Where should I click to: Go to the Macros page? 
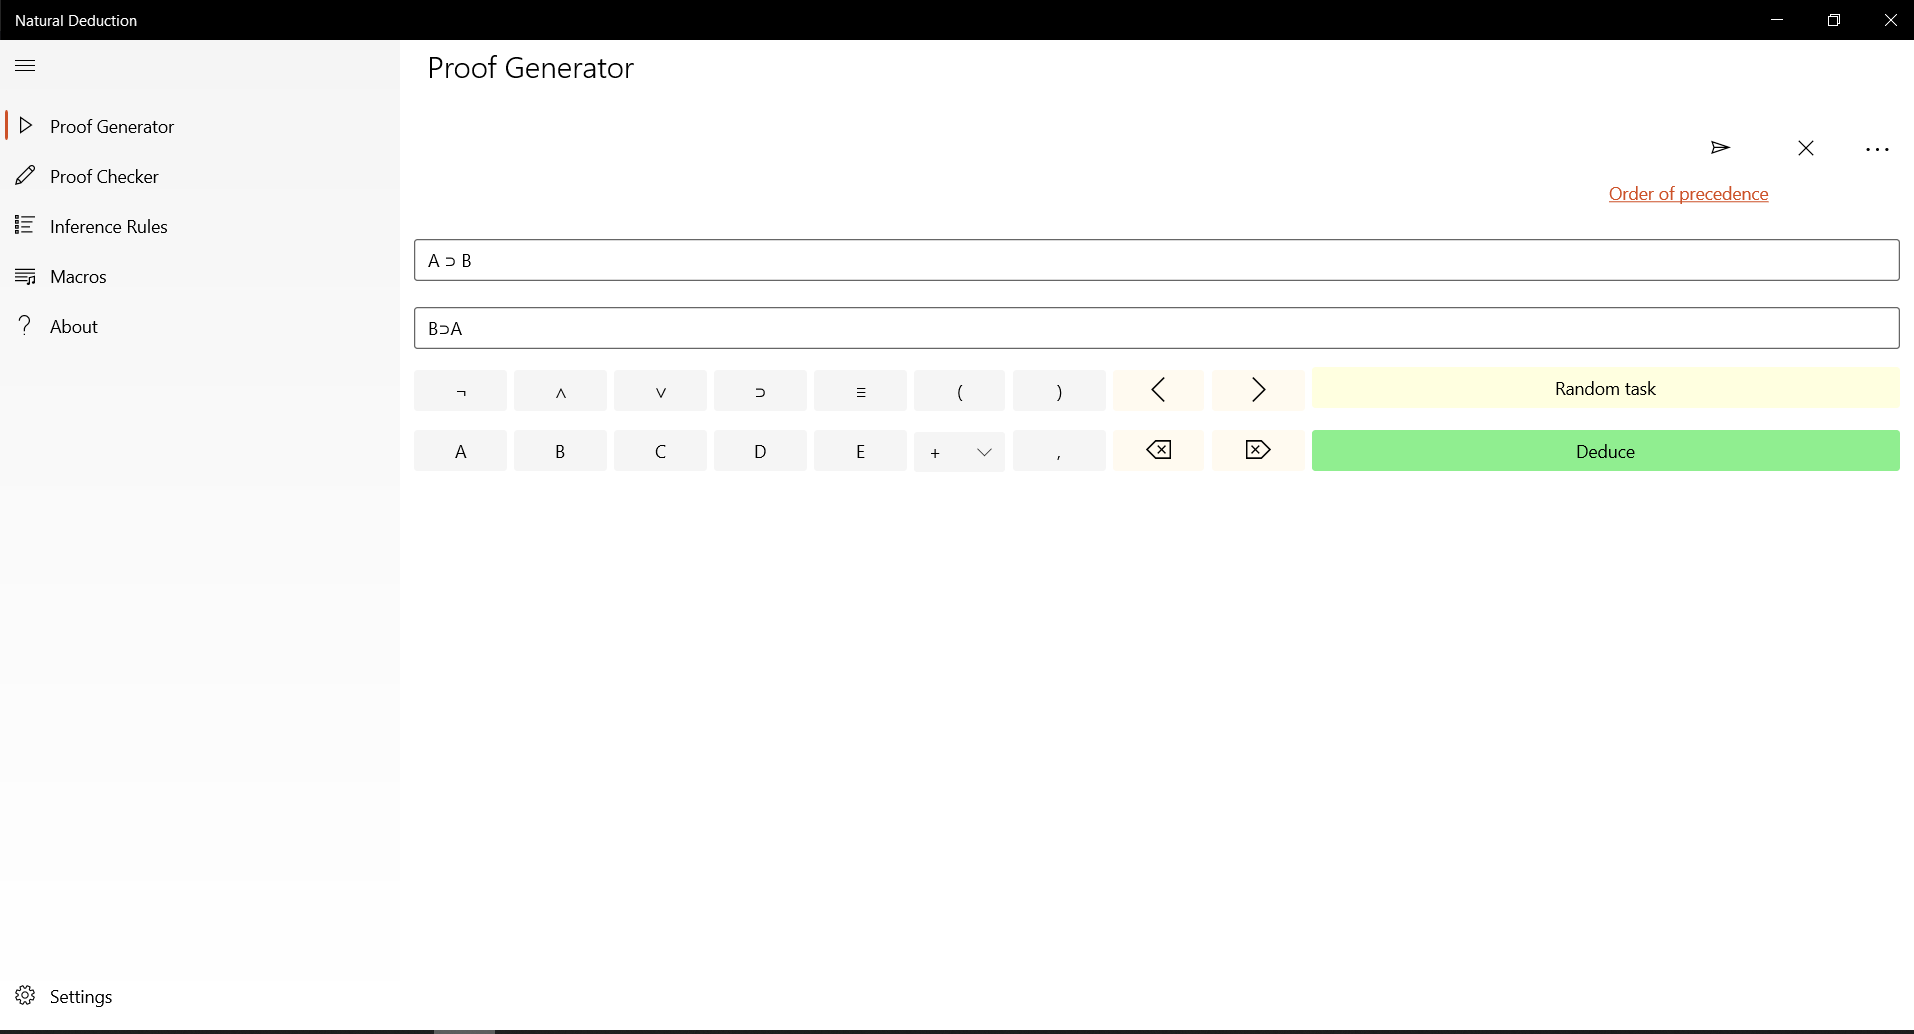point(78,277)
